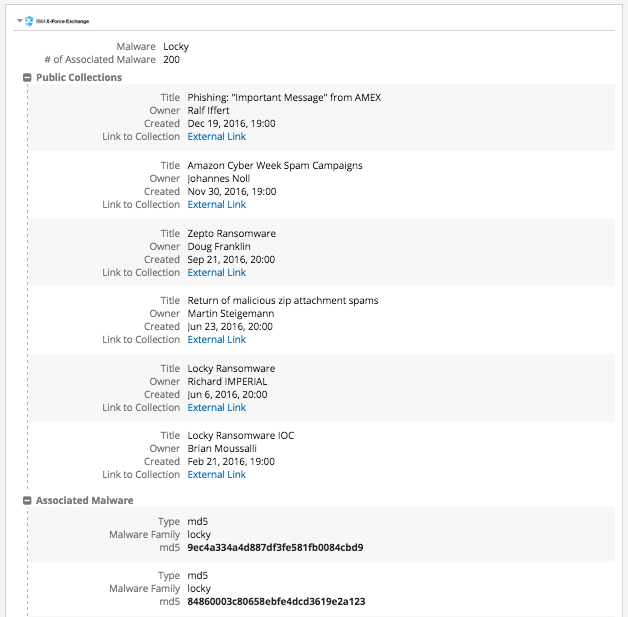Click the md5 hash starting with 9ec4a334
The width and height of the screenshot is (628, 617).
275,547
